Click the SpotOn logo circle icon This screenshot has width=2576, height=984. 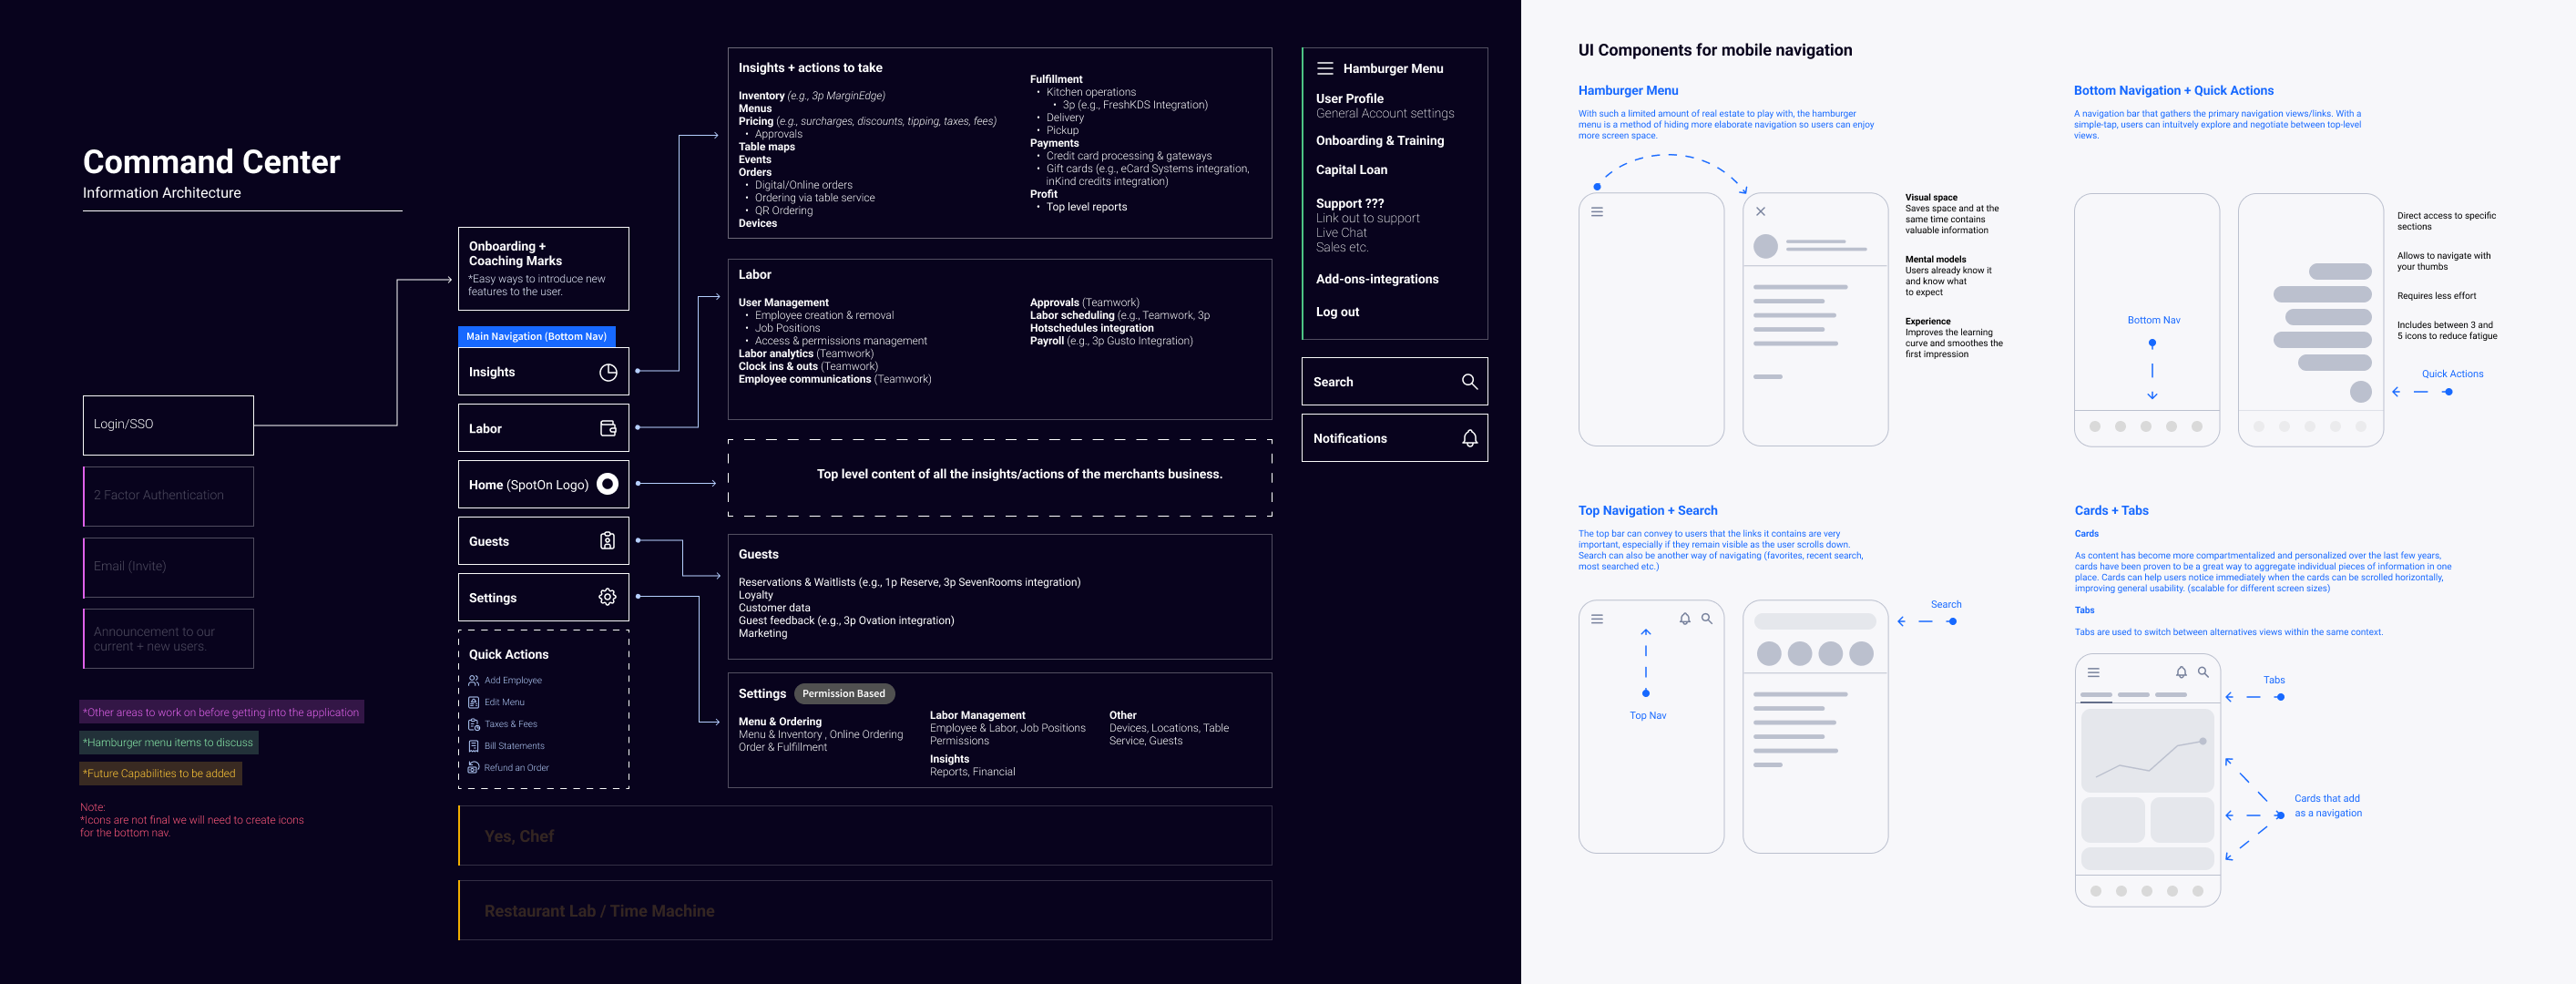click(x=607, y=484)
